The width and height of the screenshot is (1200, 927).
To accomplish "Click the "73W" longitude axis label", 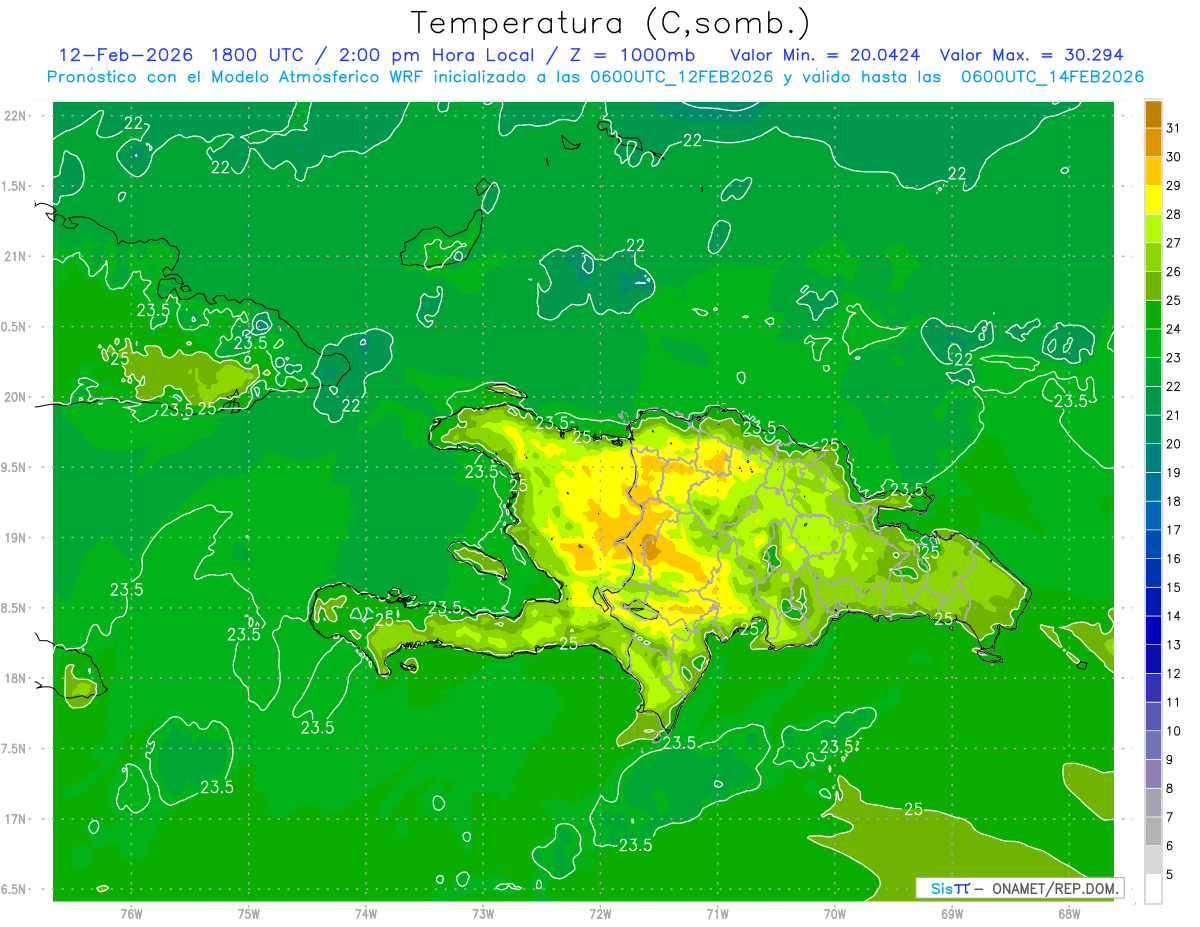I will pos(483,913).
